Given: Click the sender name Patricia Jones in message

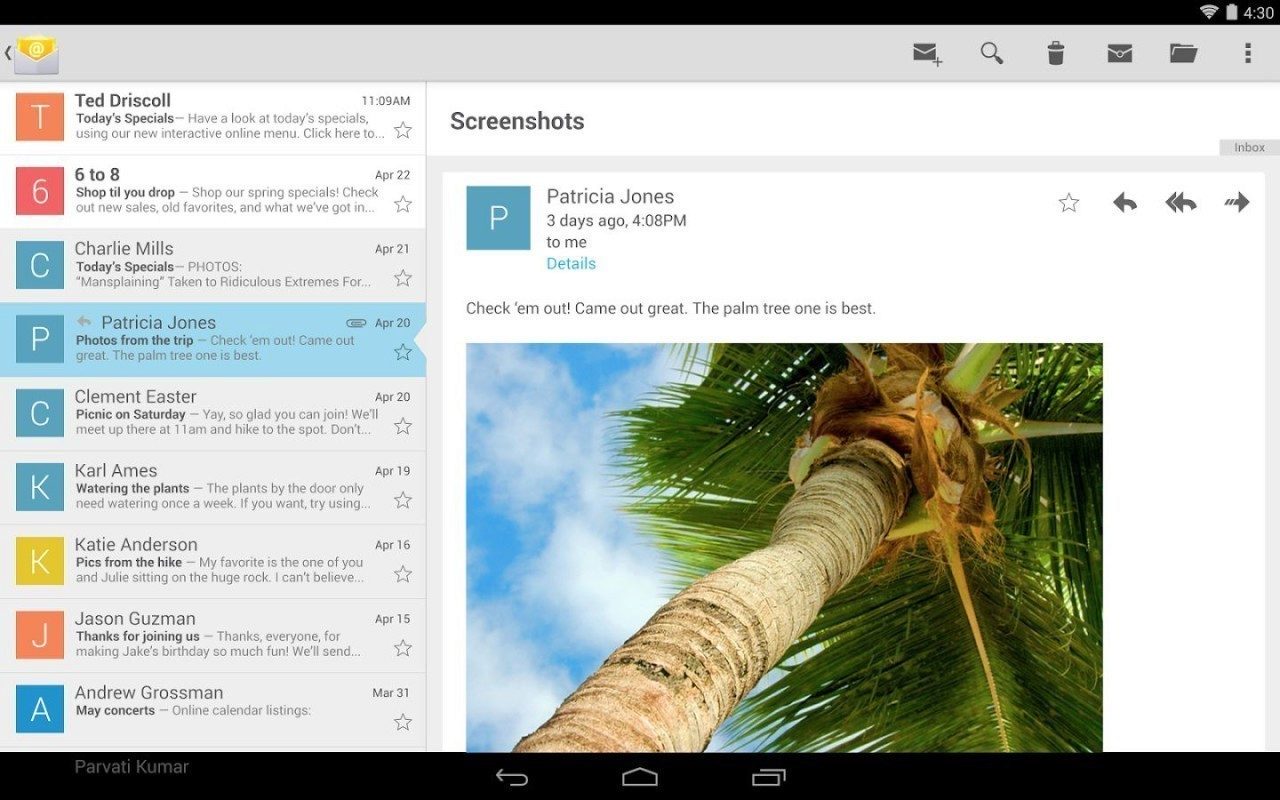Looking at the screenshot, I should point(610,197).
